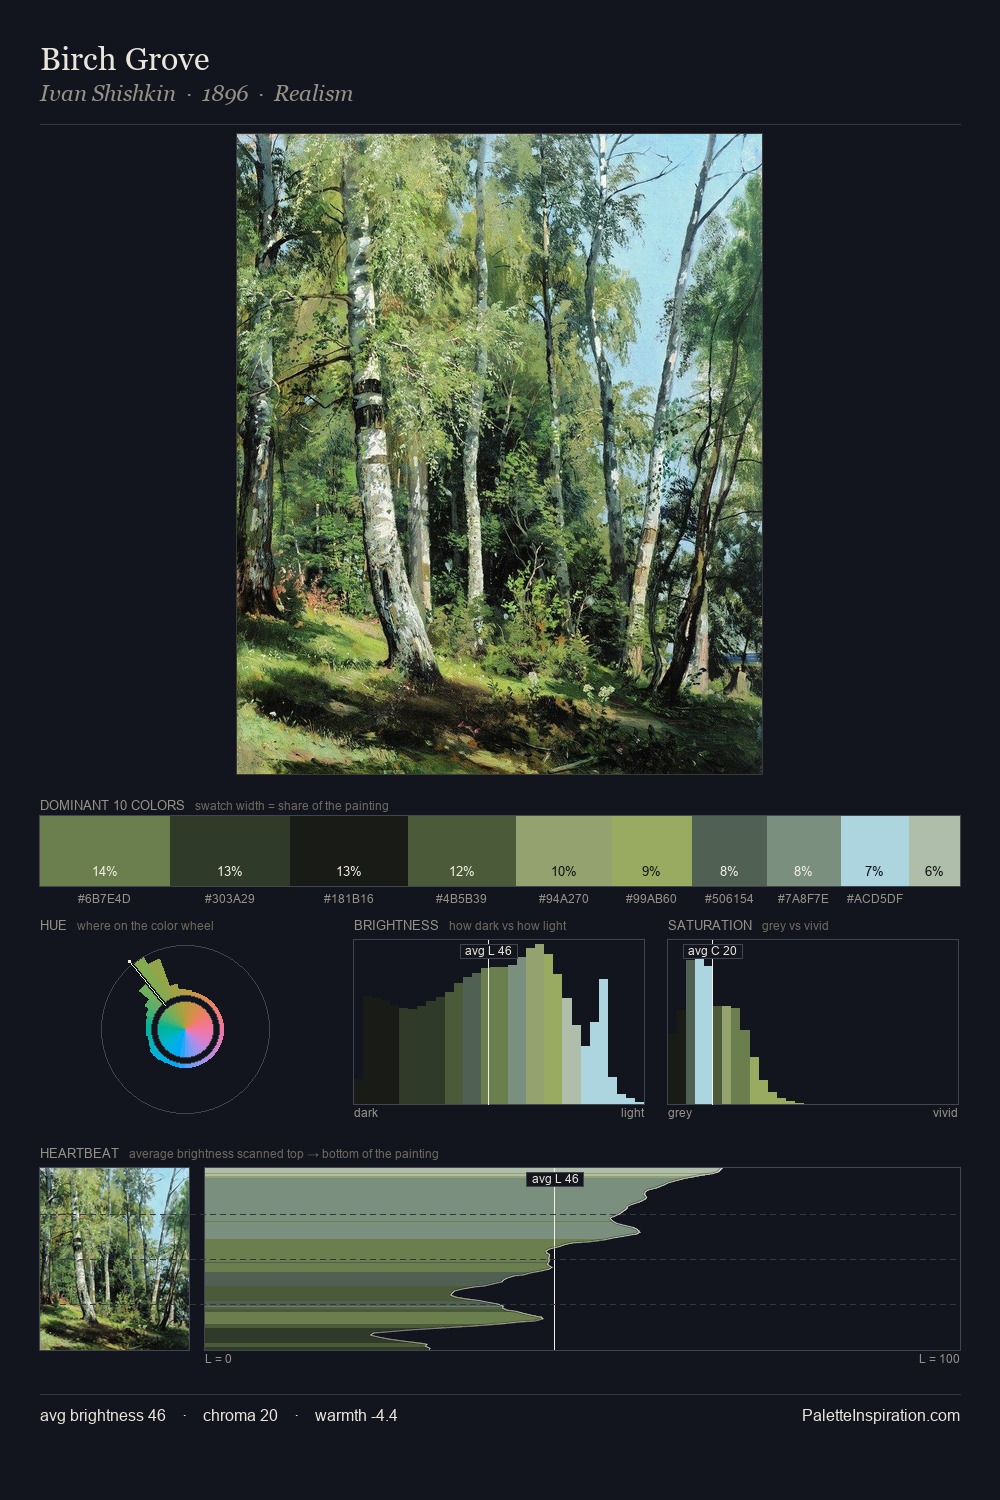The height and width of the screenshot is (1500, 1000).
Task: Pick the sky blue swatch #ACD5DF
Action: point(875,851)
